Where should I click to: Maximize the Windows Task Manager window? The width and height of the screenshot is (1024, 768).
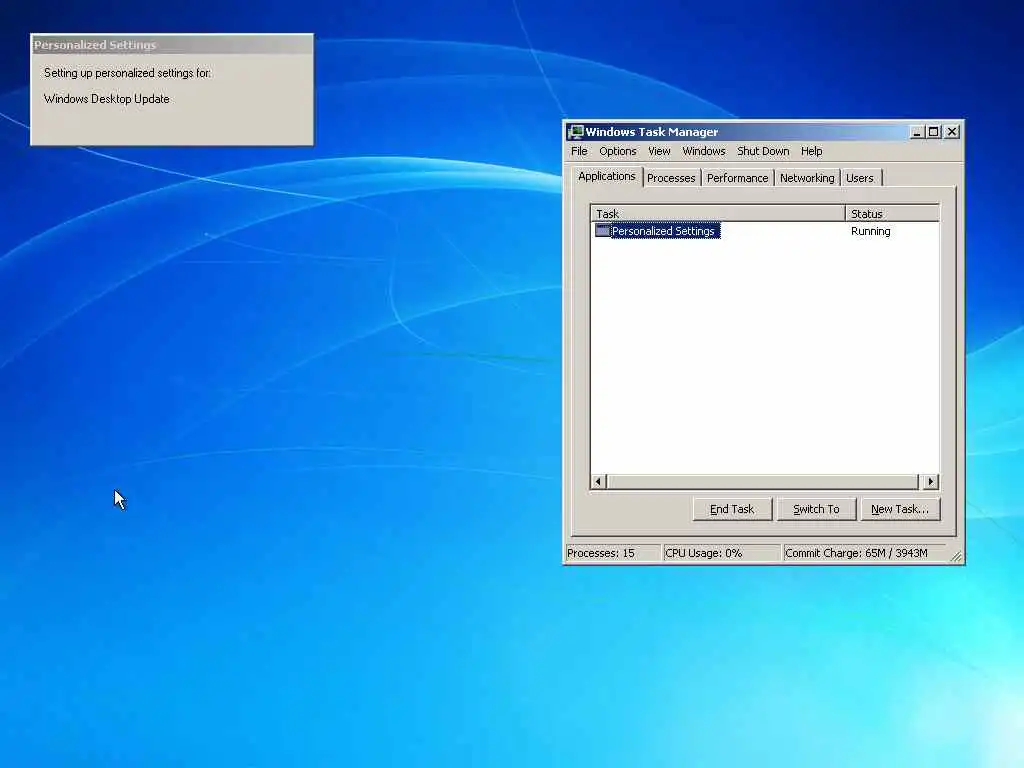[x=934, y=132]
